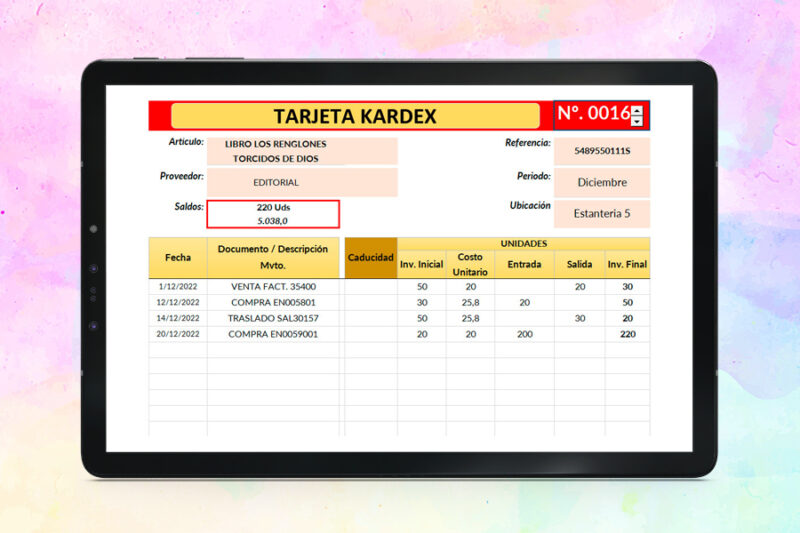The height and width of the screenshot is (533, 800).
Task: Click the Caducidad column header
Action: pyautogui.click(x=371, y=258)
